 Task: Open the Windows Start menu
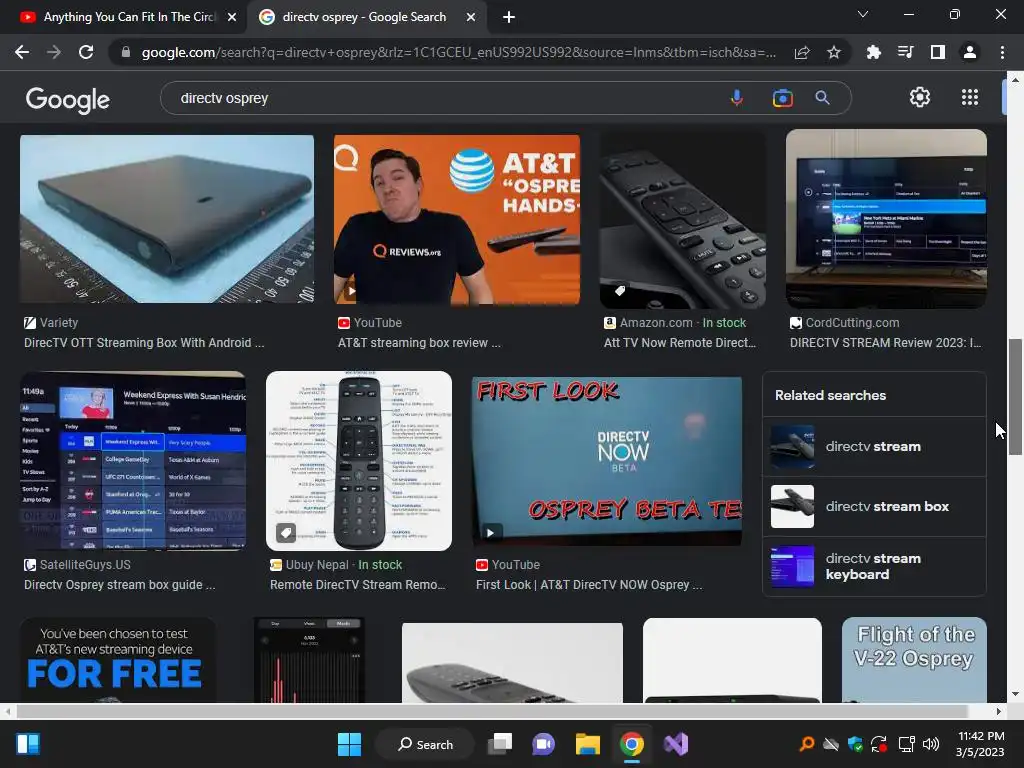349,744
